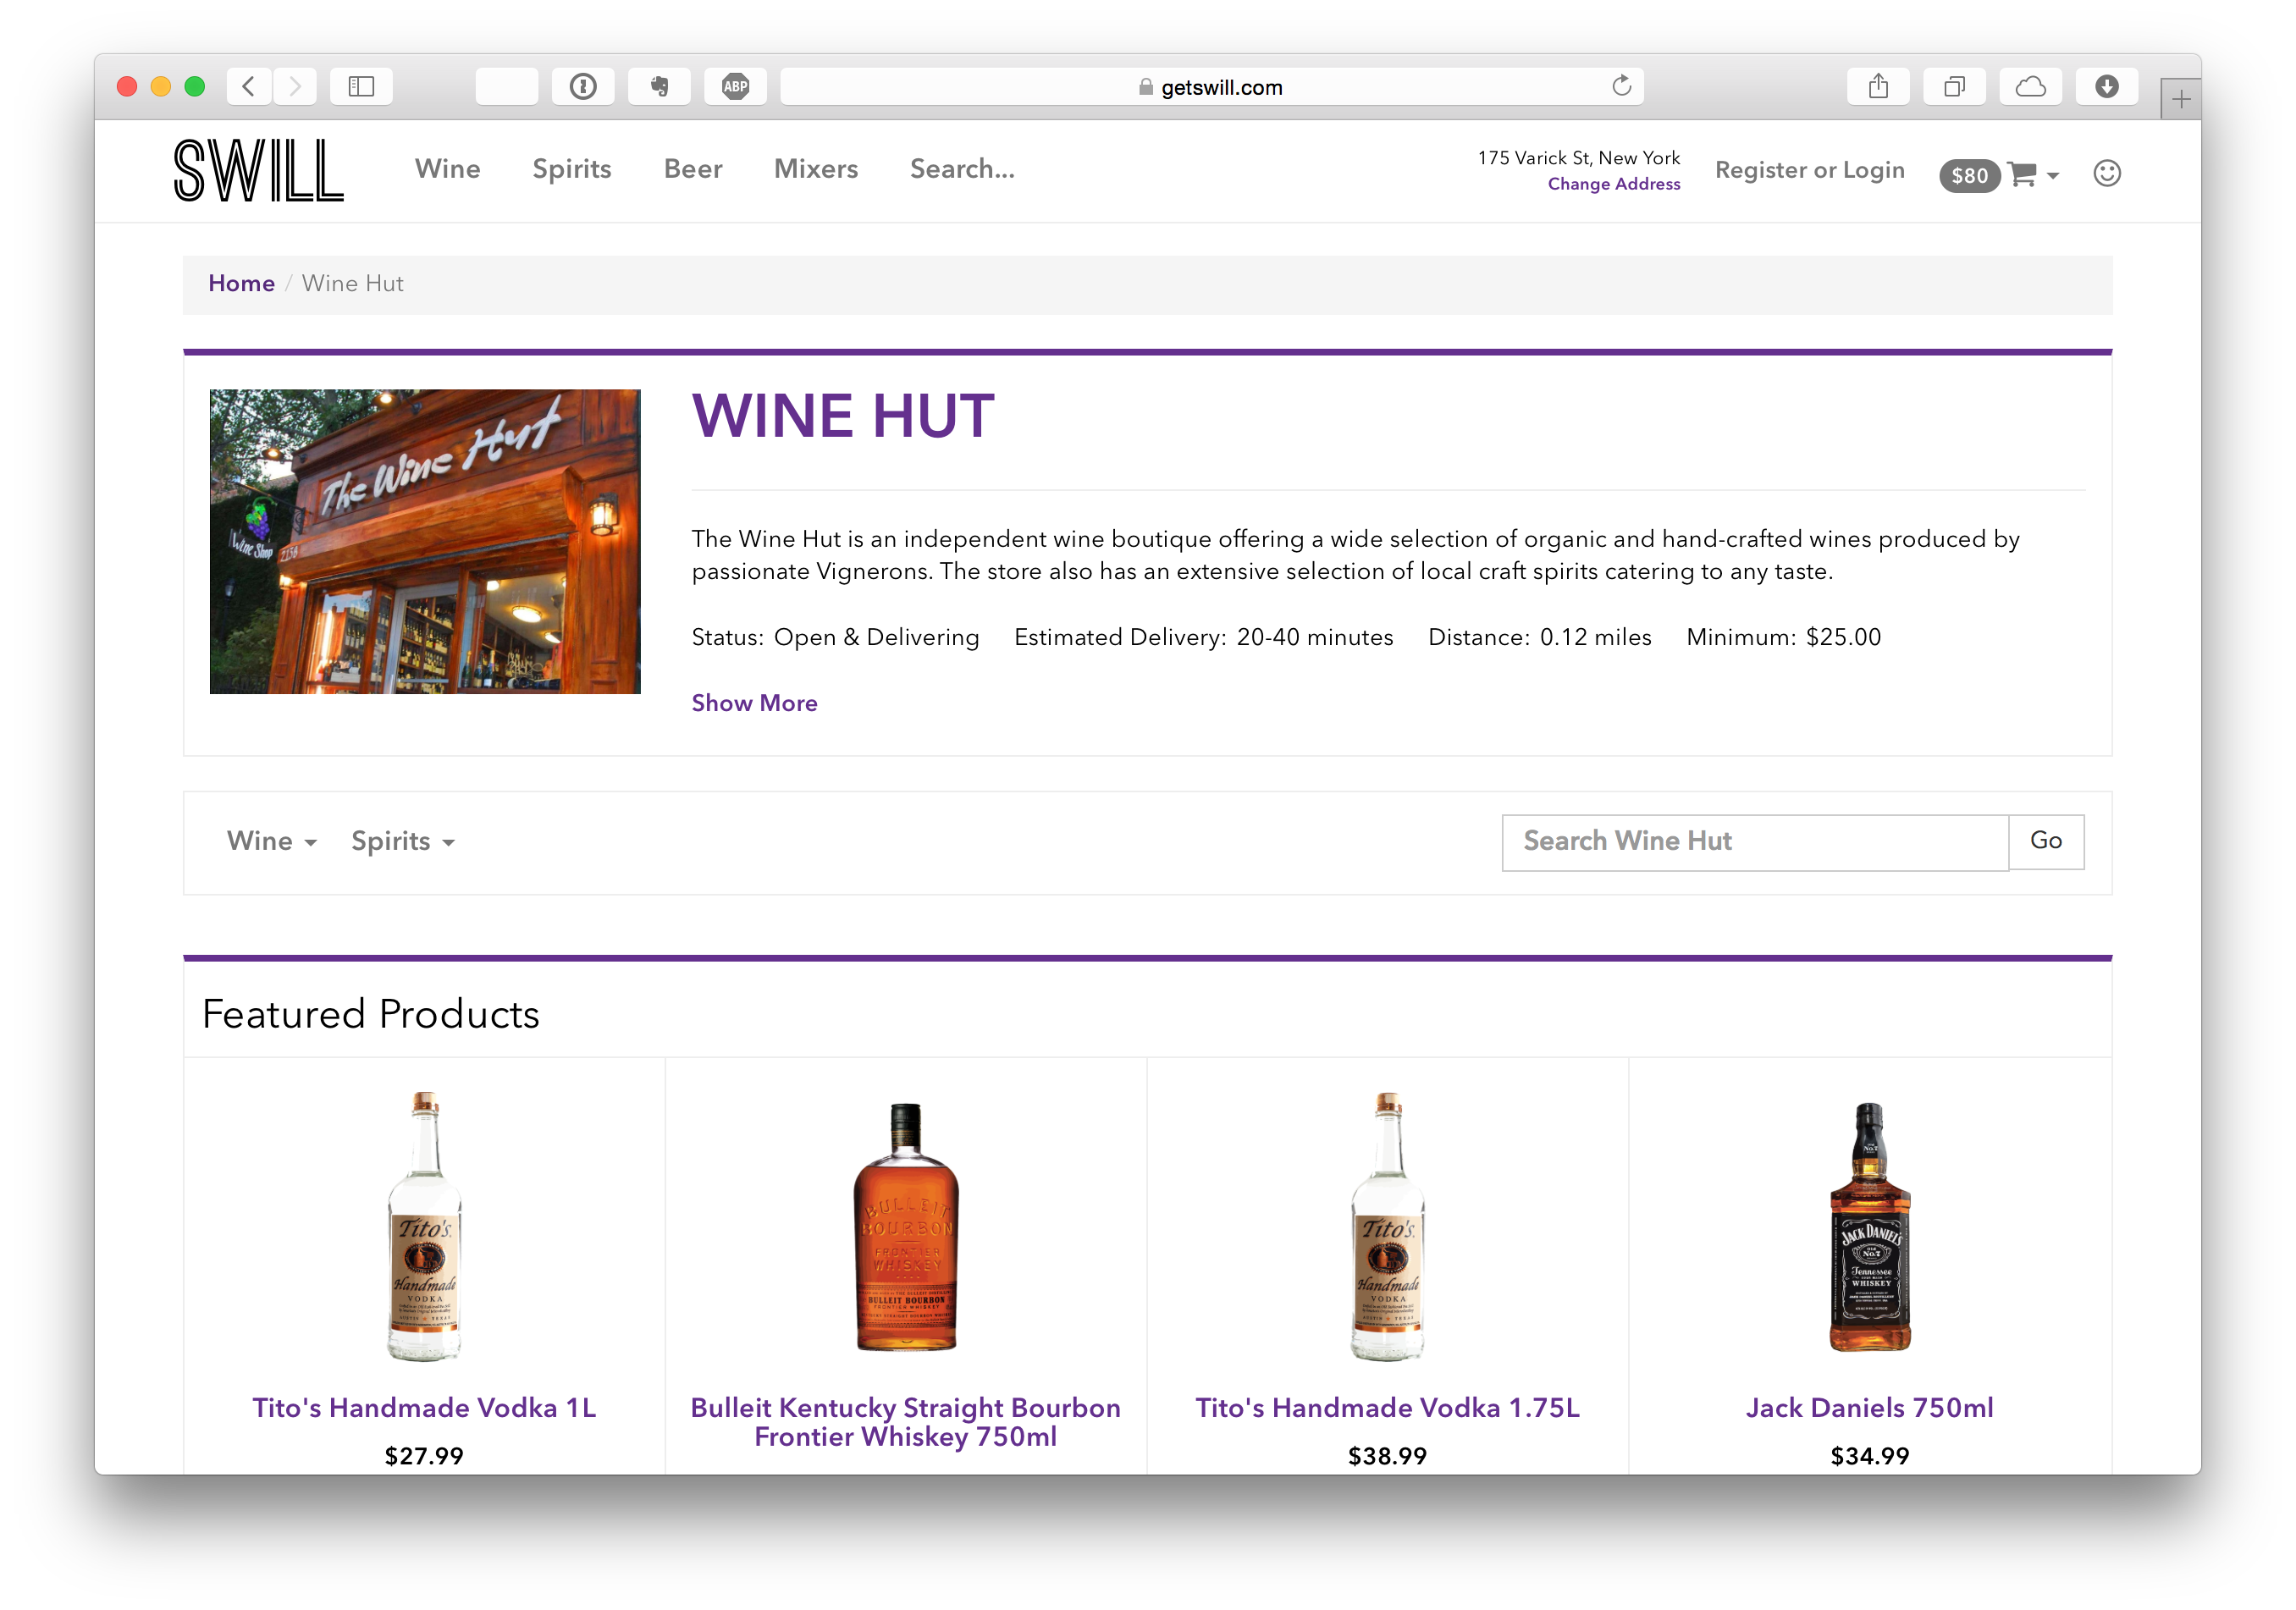The width and height of the screenshot is (2296, 1610).
Task: Open Bulleit Bourbon bottle image
Action: coord(906,1227)
